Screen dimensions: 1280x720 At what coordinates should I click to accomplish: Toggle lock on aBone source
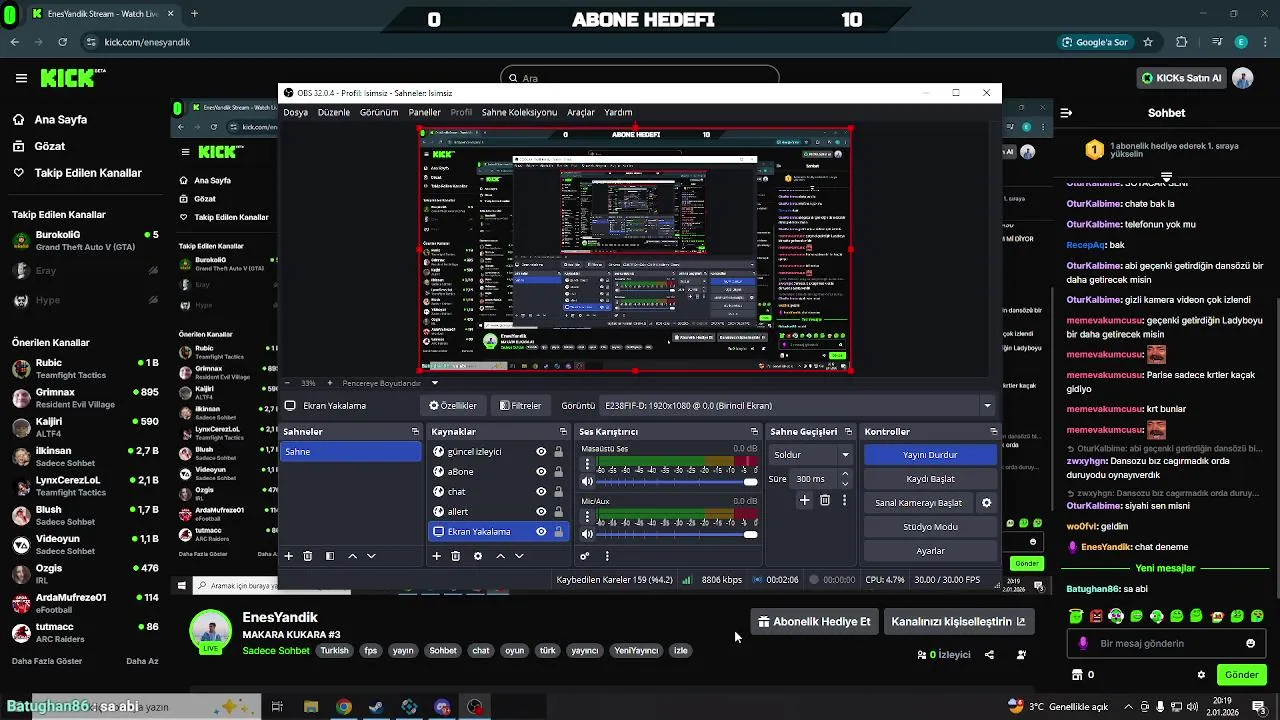[558, 472]
